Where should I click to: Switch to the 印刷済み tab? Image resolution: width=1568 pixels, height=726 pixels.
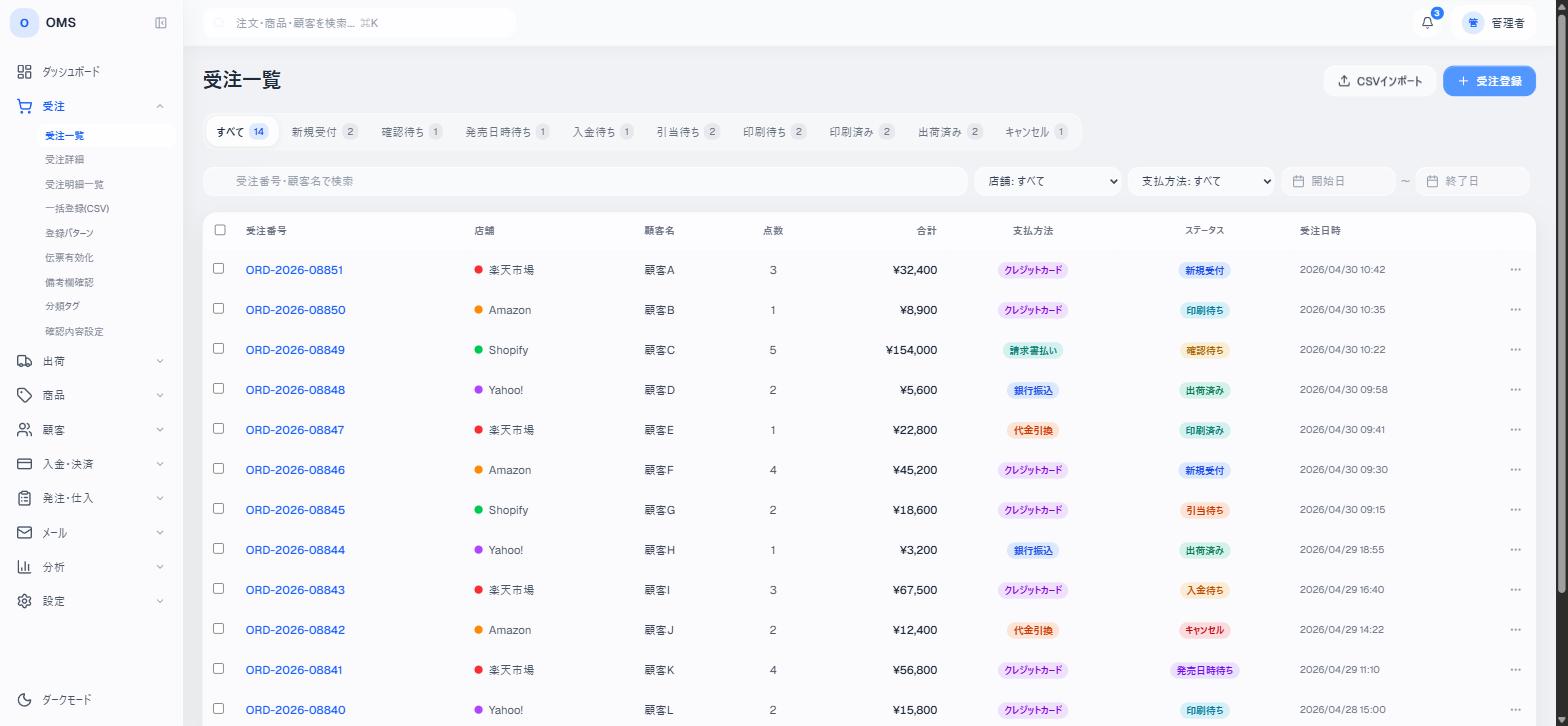click(861, 132)
